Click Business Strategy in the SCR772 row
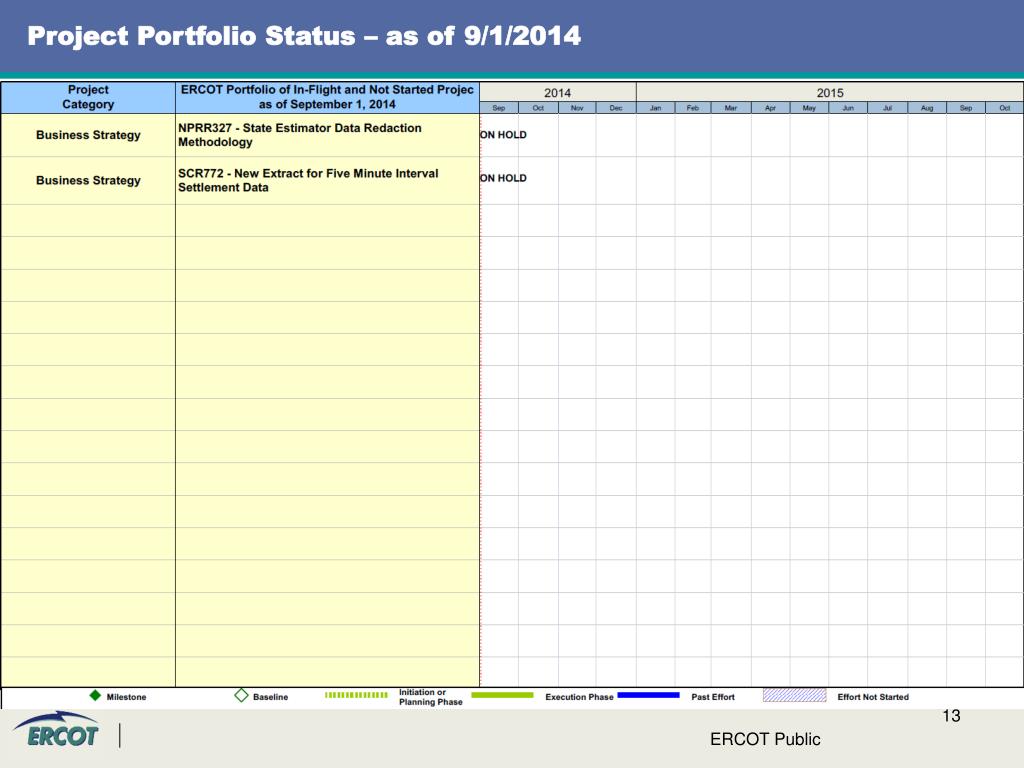Image resolution: width=1024 pixels, height=768 pixels. click(x=88, y=180)
